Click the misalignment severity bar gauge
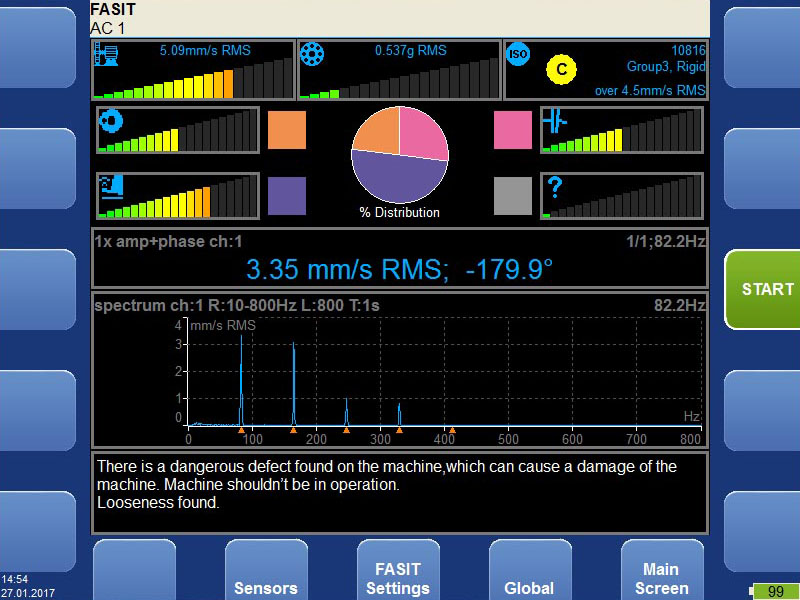Viewport: 800px width, 600px height. (622, 131)
